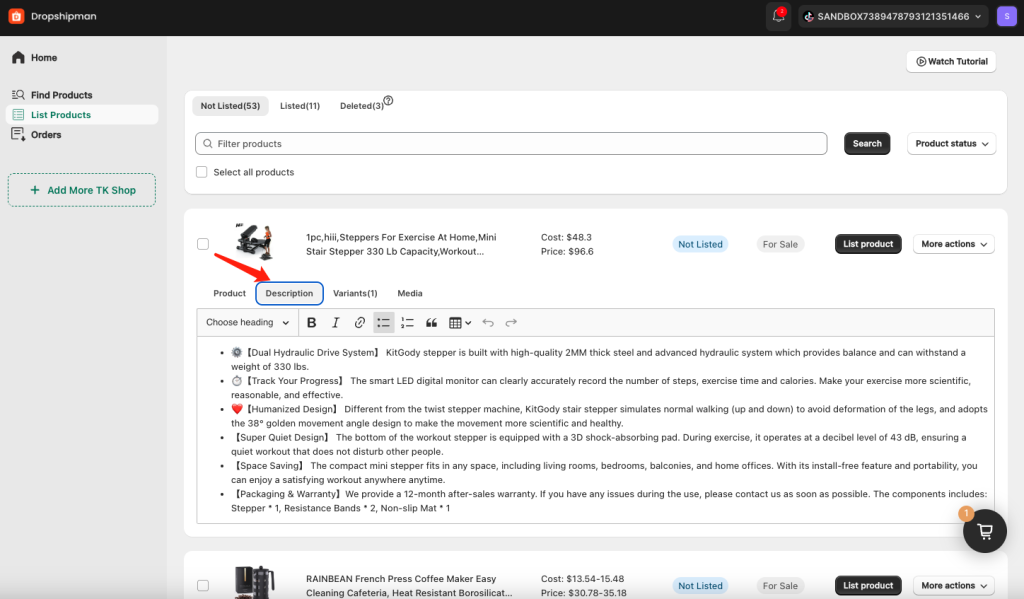Click the Home icon in sidebar

point(18,57)
